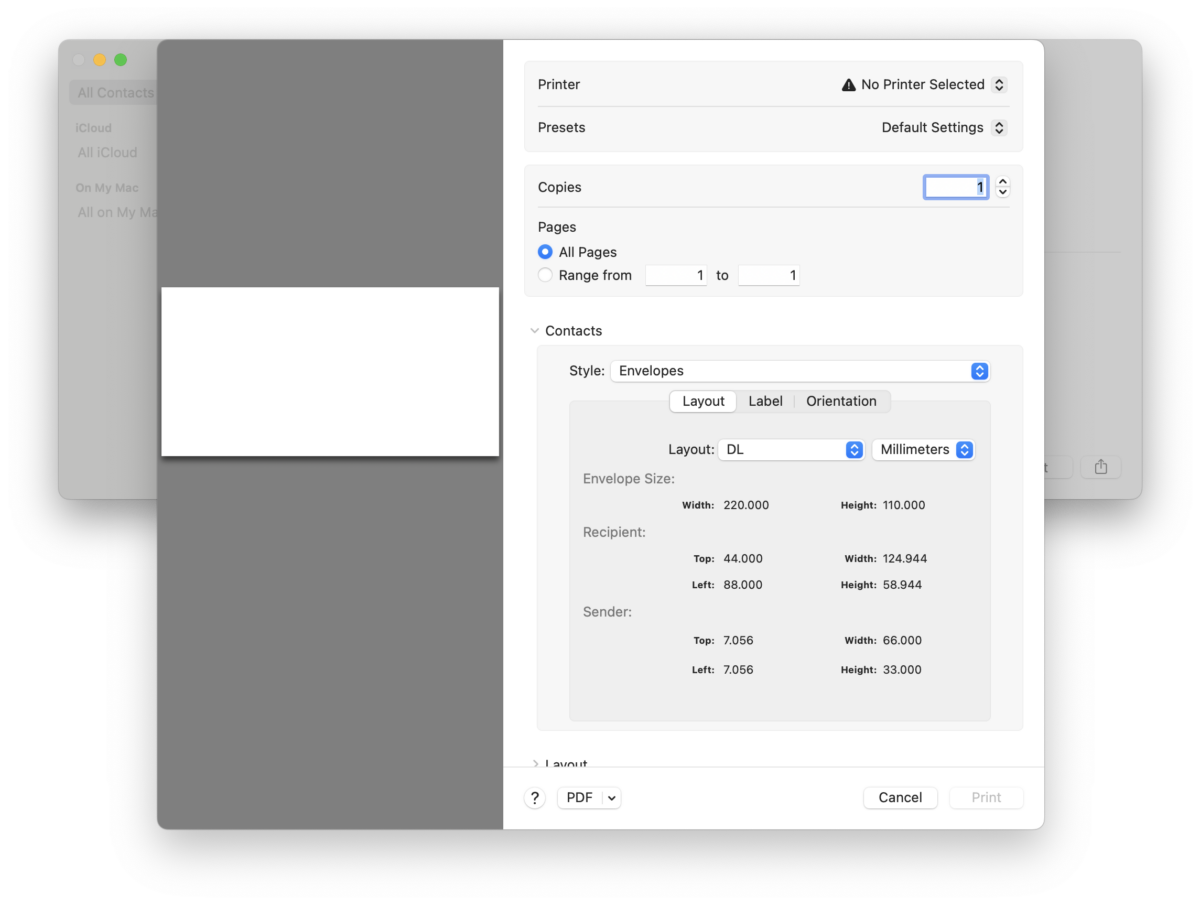Open the Printer selection popup

923,85
